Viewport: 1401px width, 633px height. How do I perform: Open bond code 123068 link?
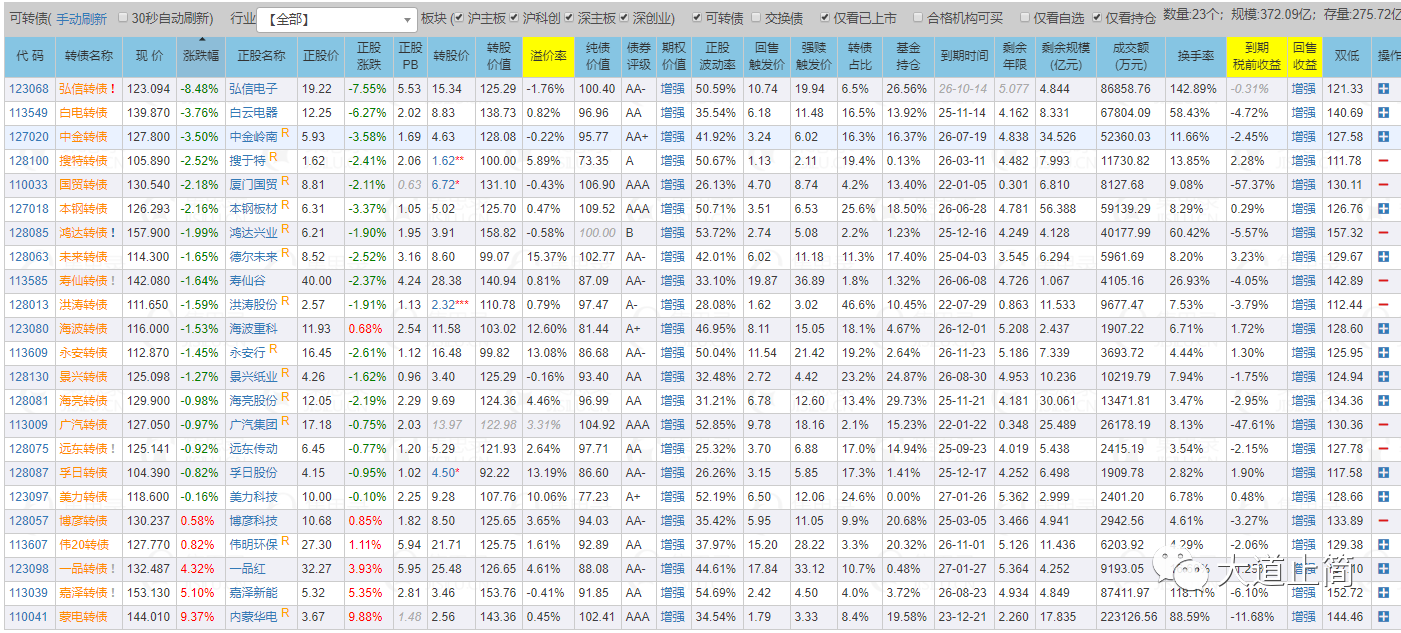[x=29, y=89]
